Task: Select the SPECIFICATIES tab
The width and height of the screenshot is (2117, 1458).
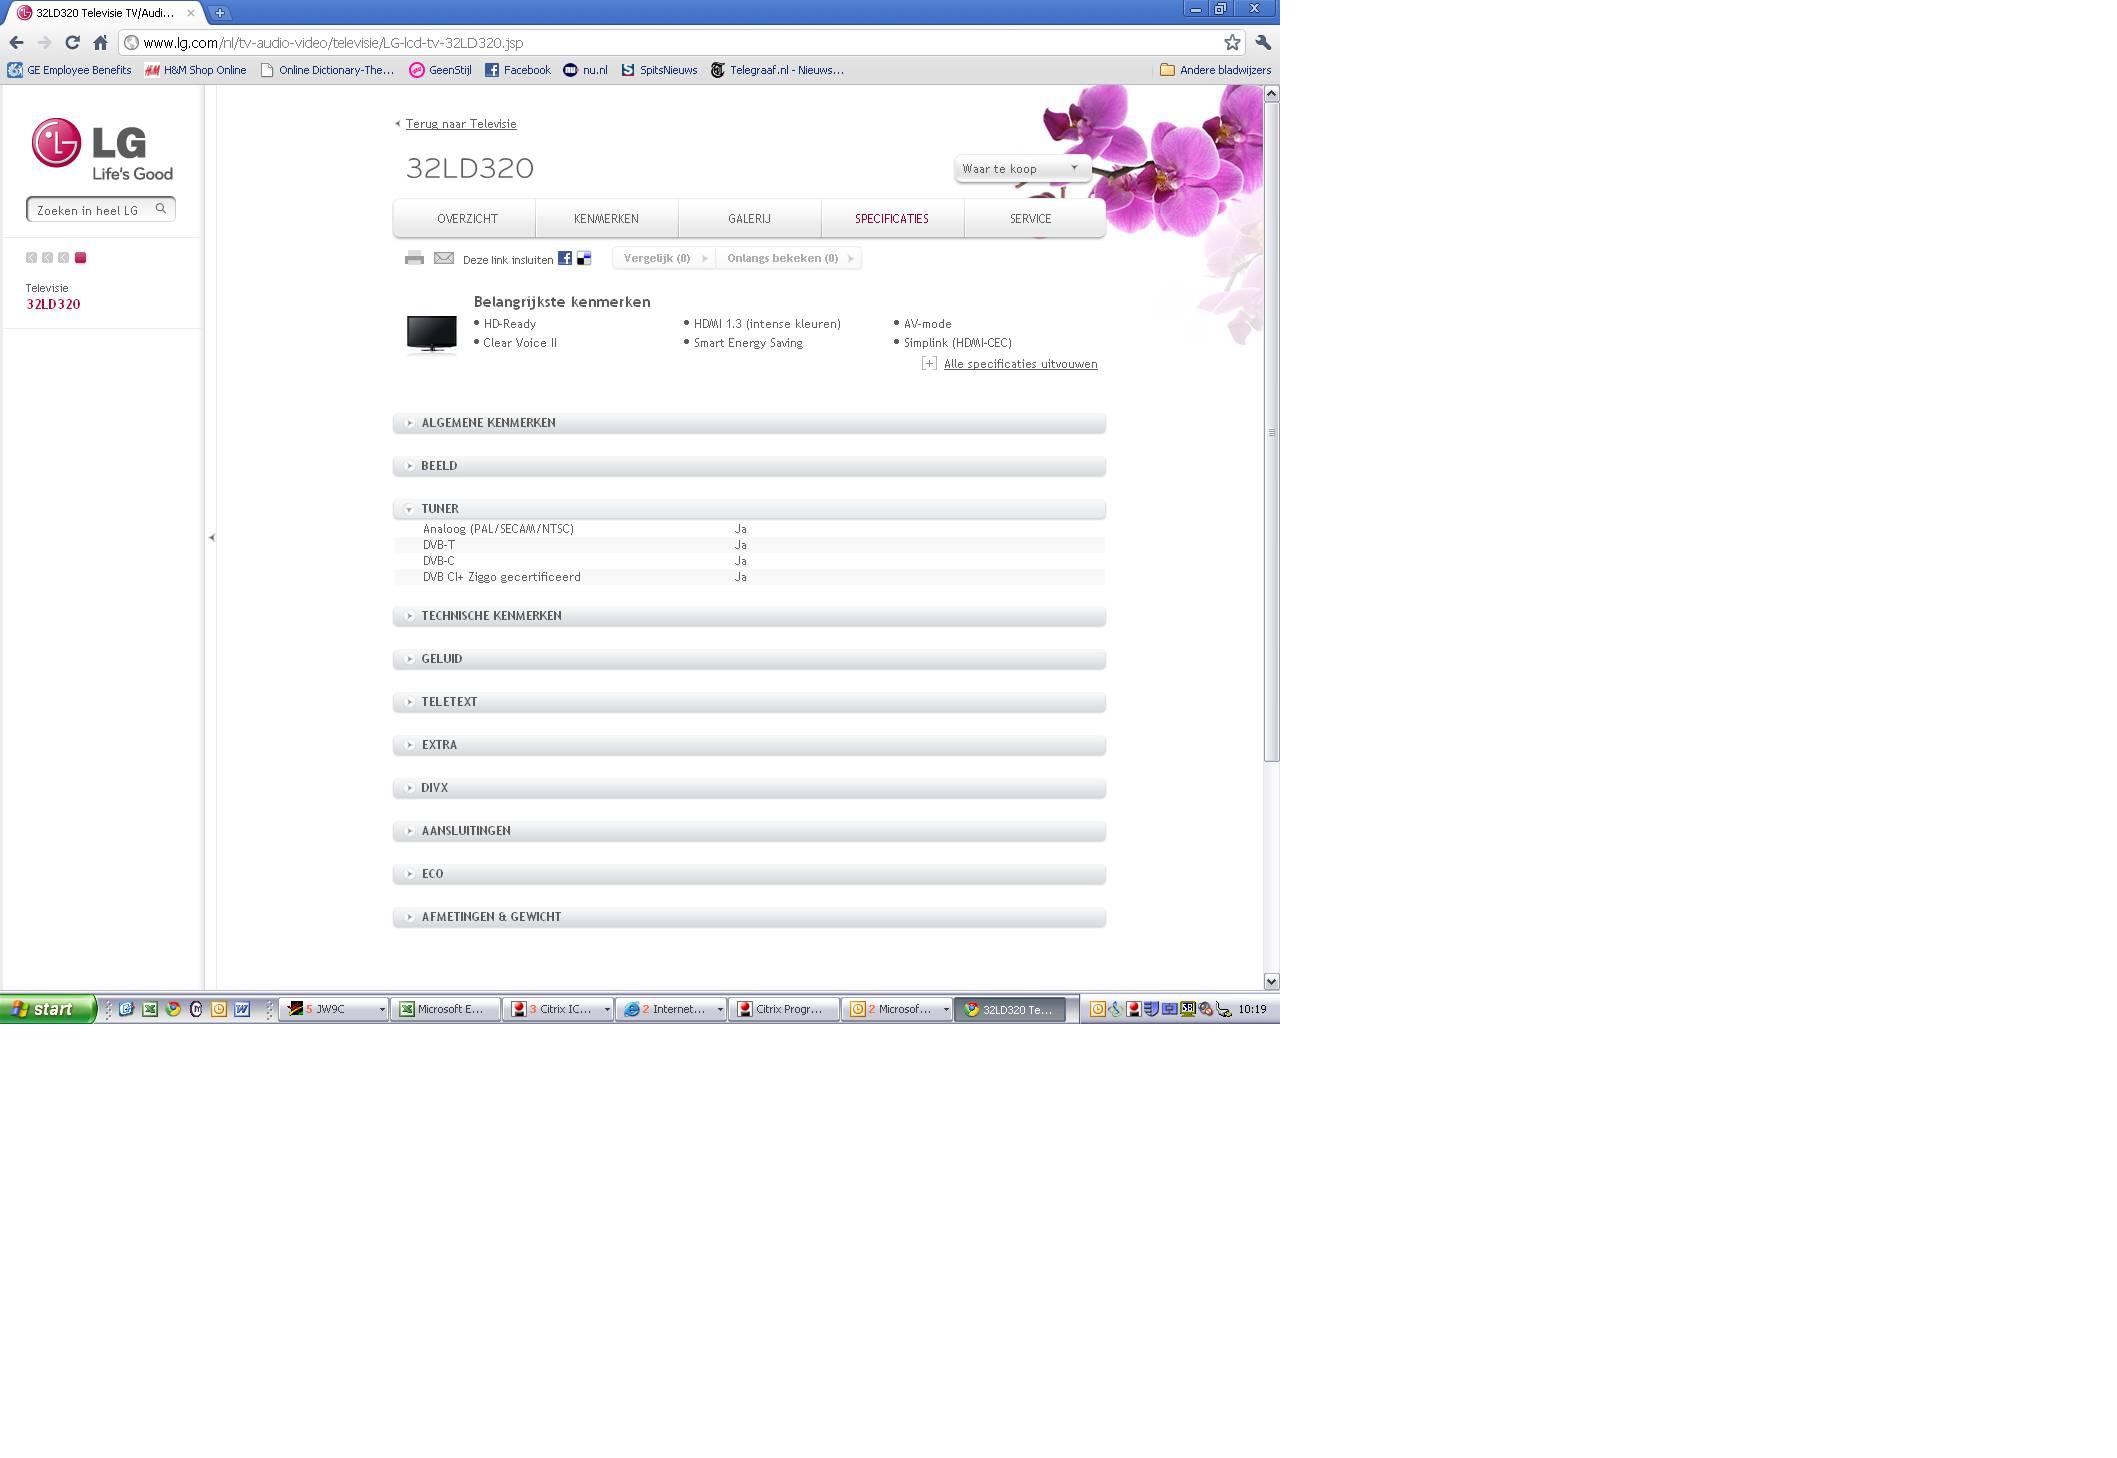Action: coord(892,218)
